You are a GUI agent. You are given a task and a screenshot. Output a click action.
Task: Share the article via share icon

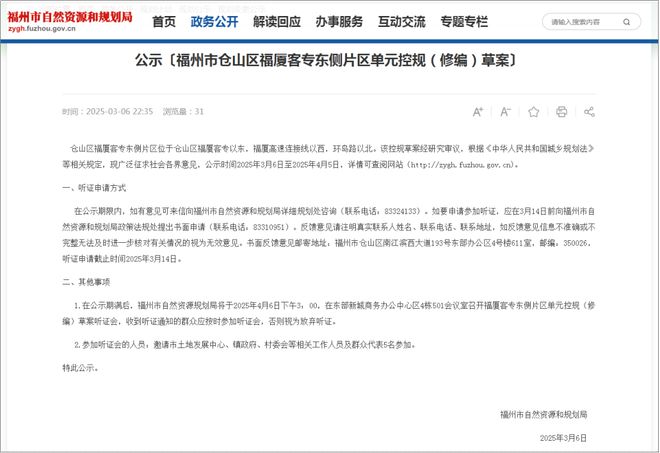pos(589,112)
